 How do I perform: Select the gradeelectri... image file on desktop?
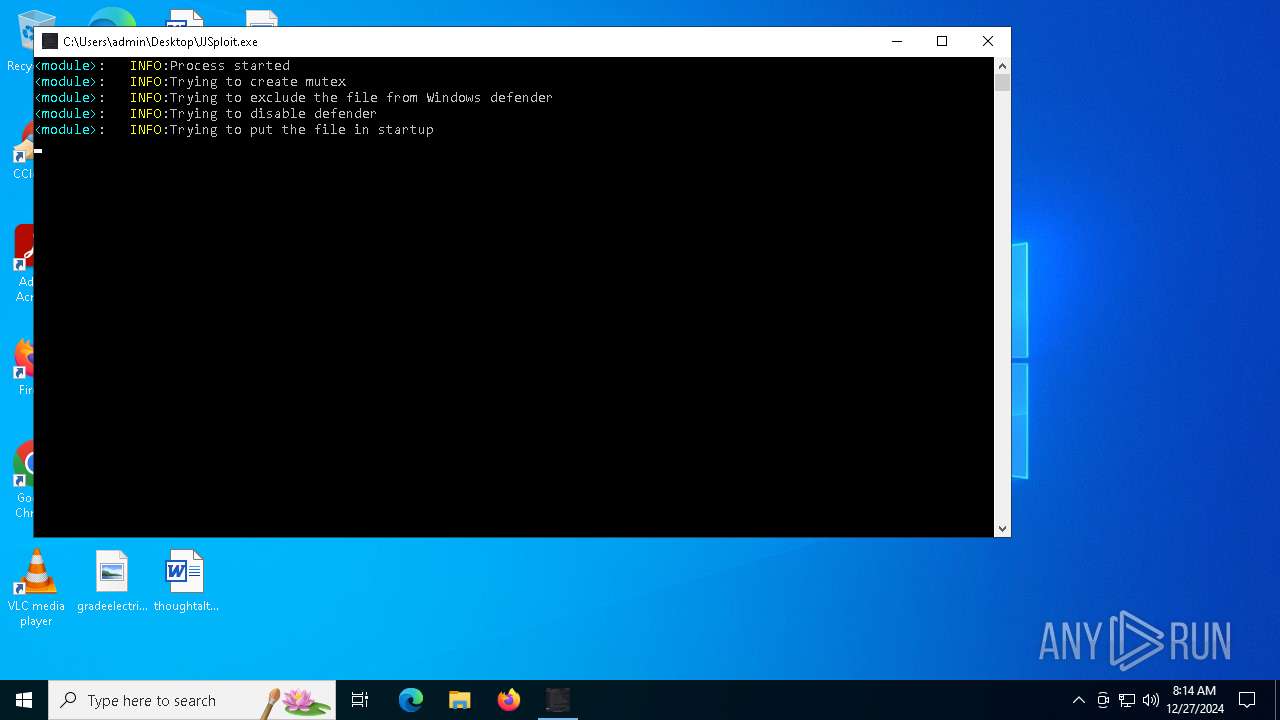[x=112, y=581]
